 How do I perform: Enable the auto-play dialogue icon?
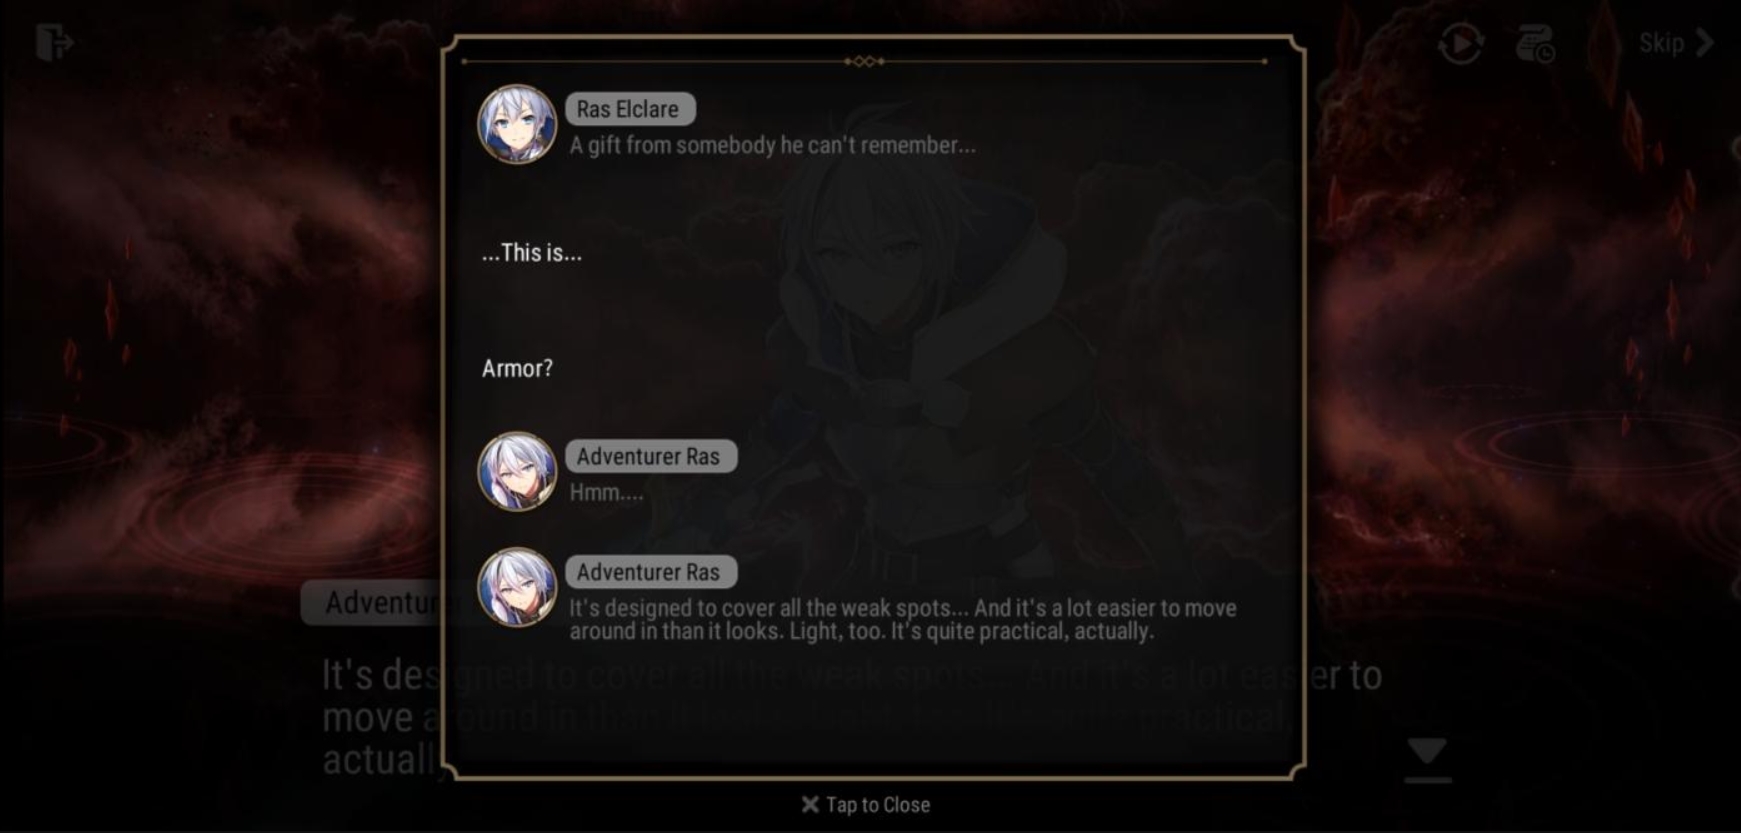pyautogui.click(x=1461, y=44)
